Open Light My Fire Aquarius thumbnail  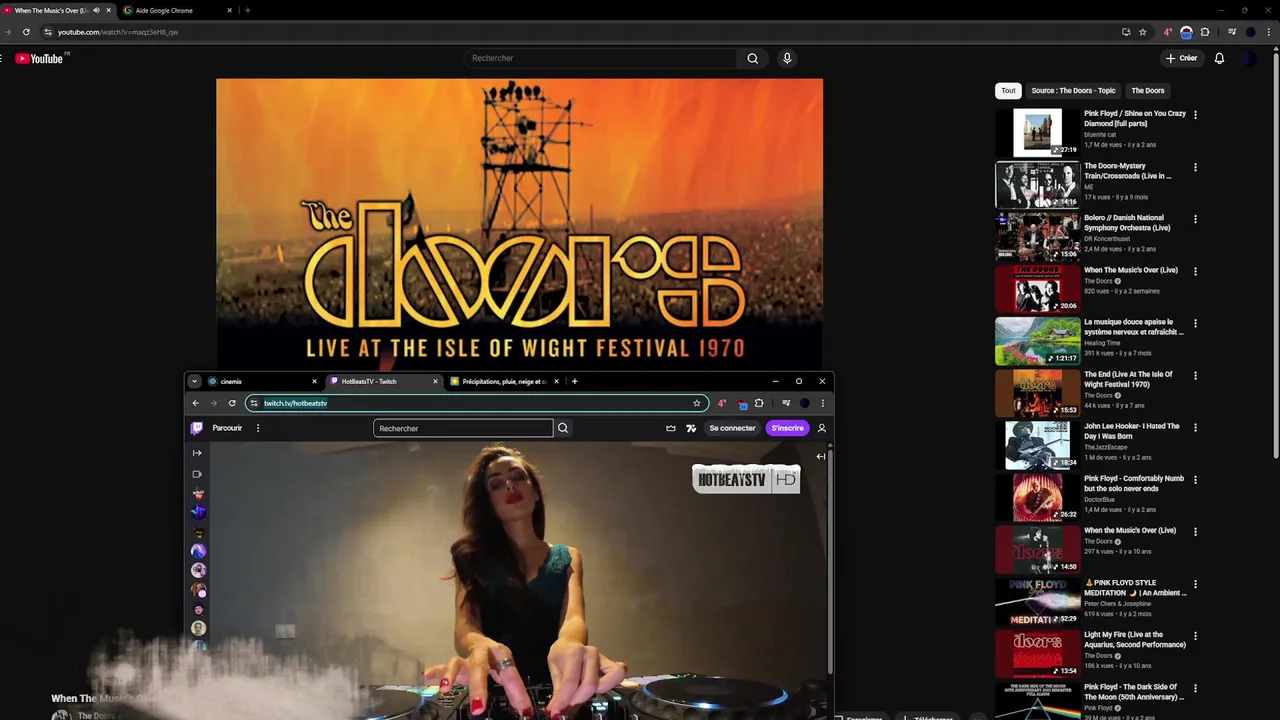click(1037, 653)
